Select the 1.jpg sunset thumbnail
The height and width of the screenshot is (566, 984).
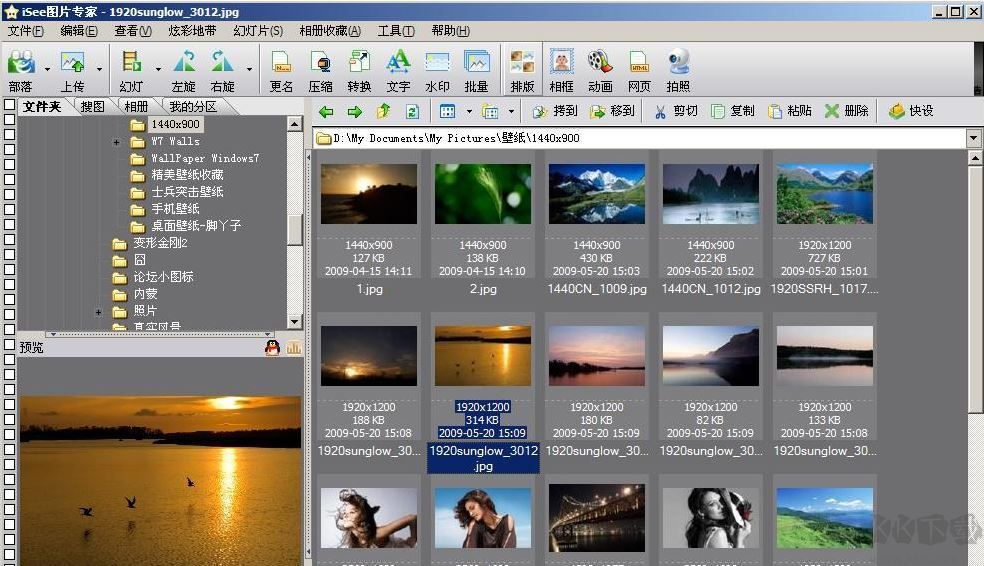click(368, 194)
